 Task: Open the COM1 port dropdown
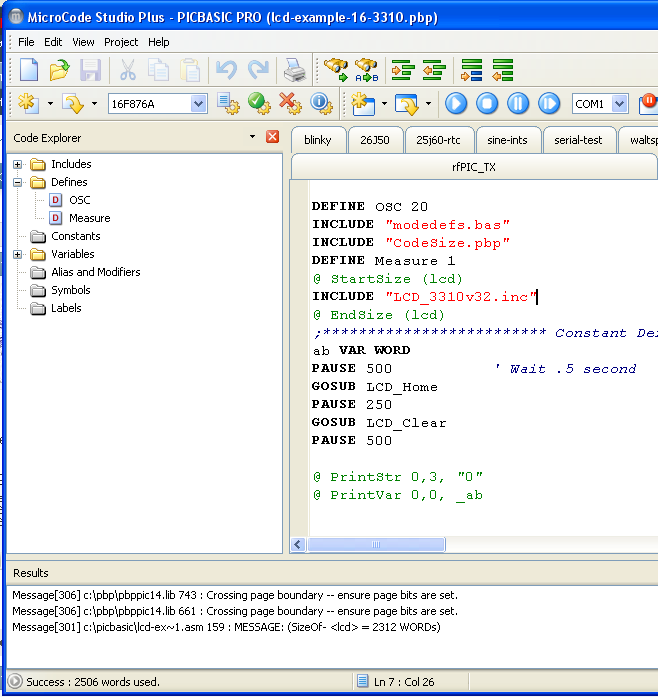619,104
